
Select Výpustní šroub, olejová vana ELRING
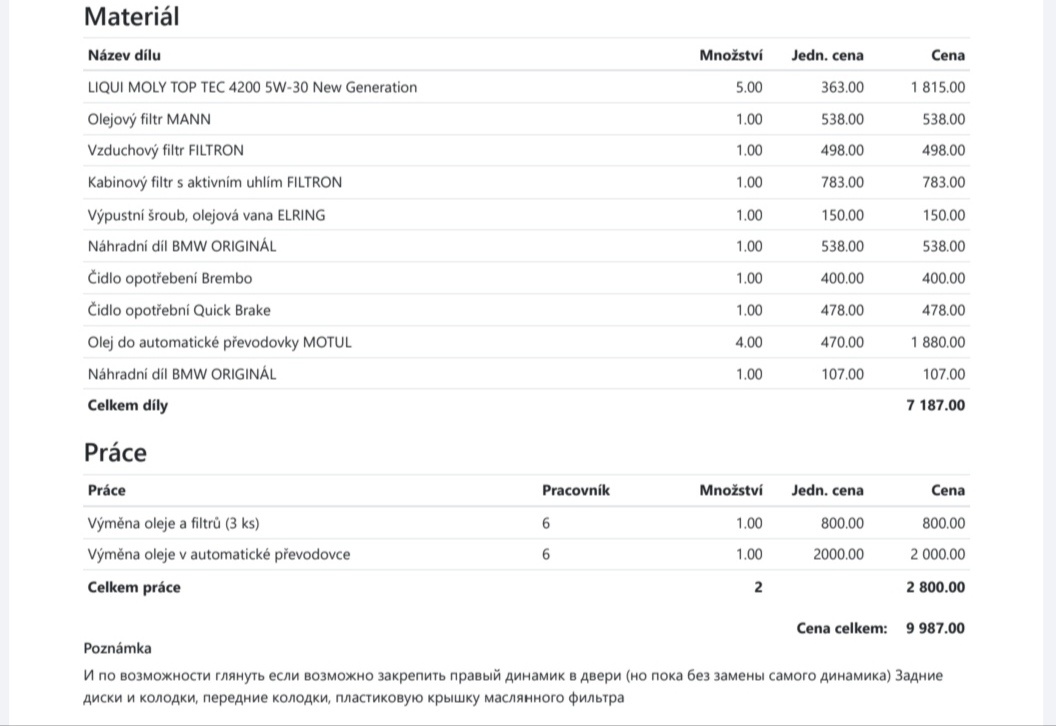(526, 215)
